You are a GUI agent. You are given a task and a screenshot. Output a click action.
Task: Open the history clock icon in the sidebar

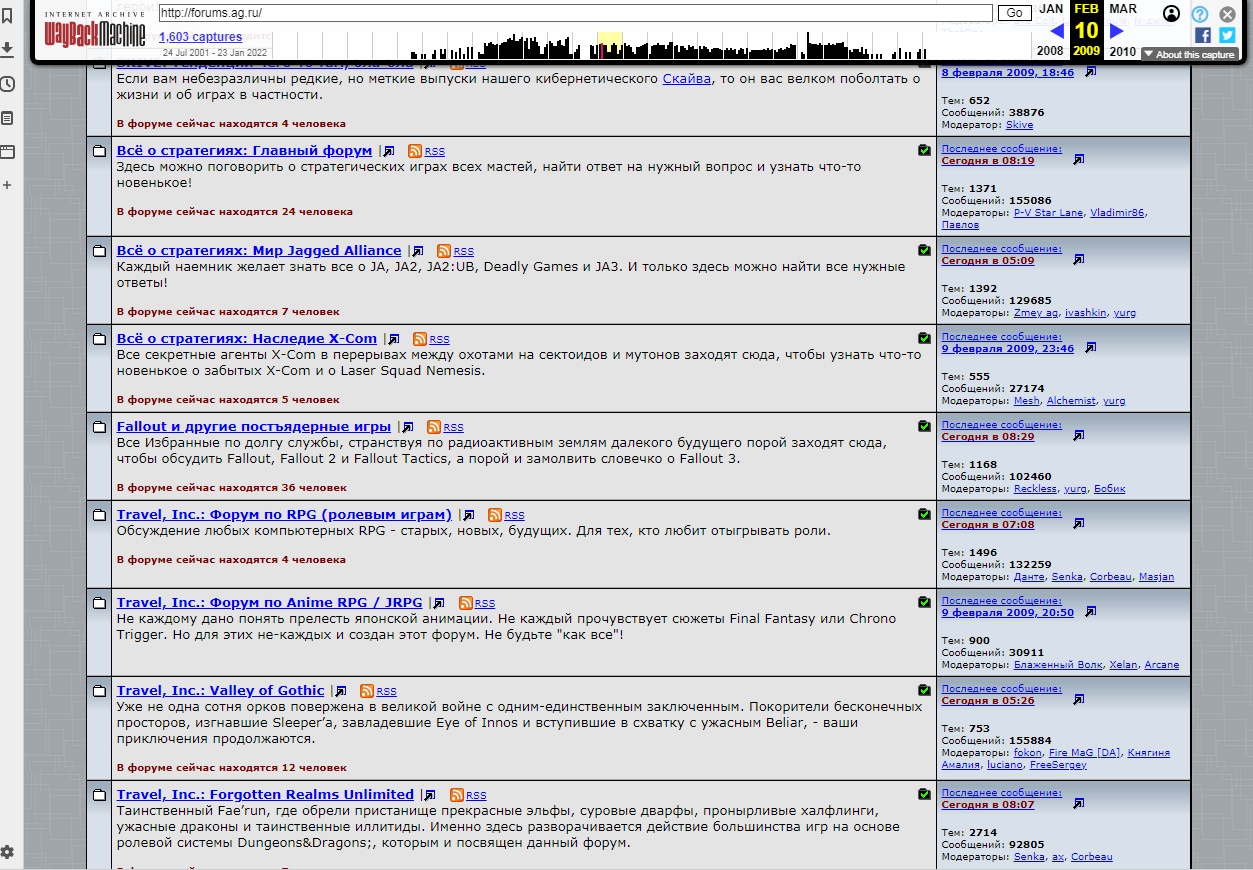point(7,84)
